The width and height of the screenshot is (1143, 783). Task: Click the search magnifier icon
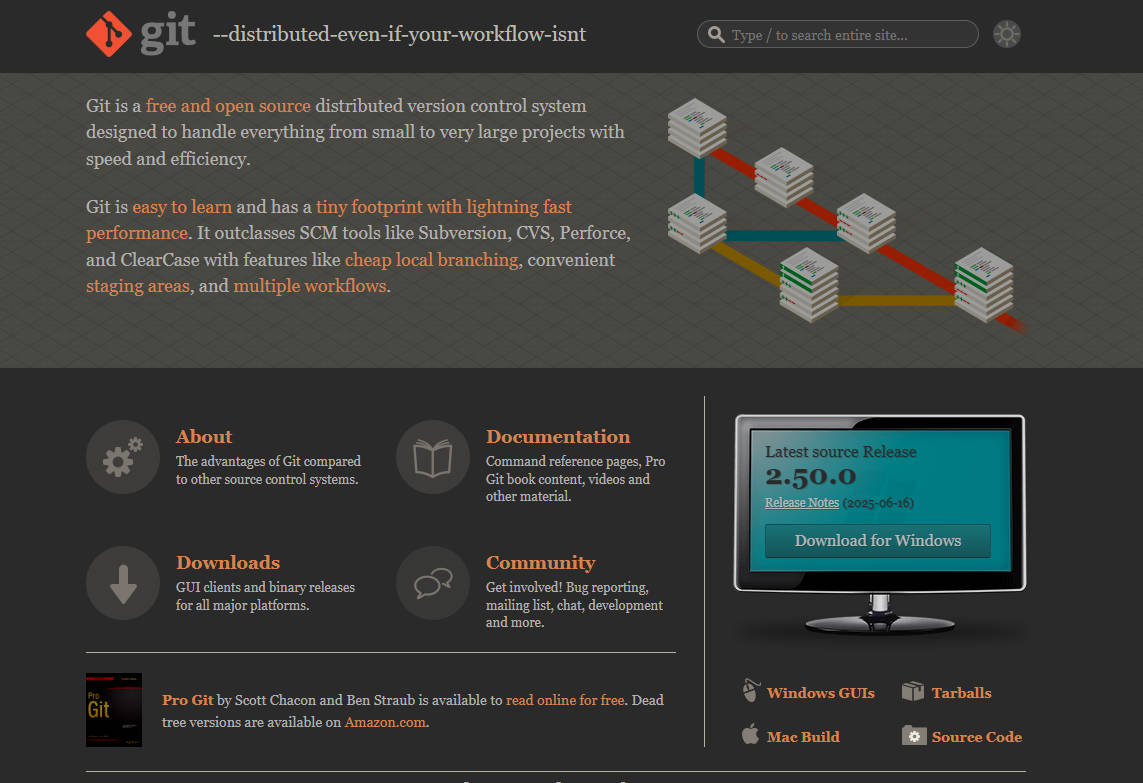pyautogui.click(x=716, y=34)
